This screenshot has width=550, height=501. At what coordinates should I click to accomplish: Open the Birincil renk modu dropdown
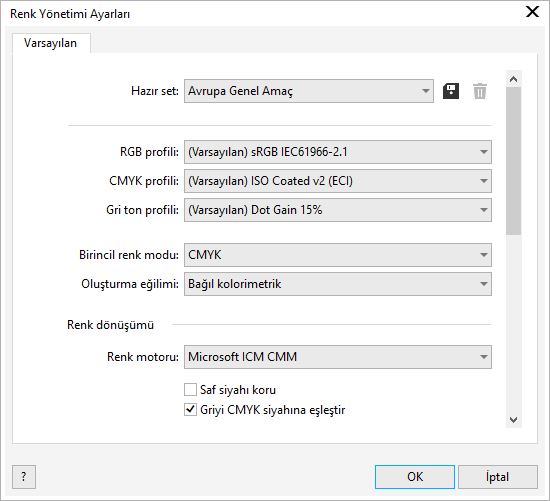coord(338,255)
